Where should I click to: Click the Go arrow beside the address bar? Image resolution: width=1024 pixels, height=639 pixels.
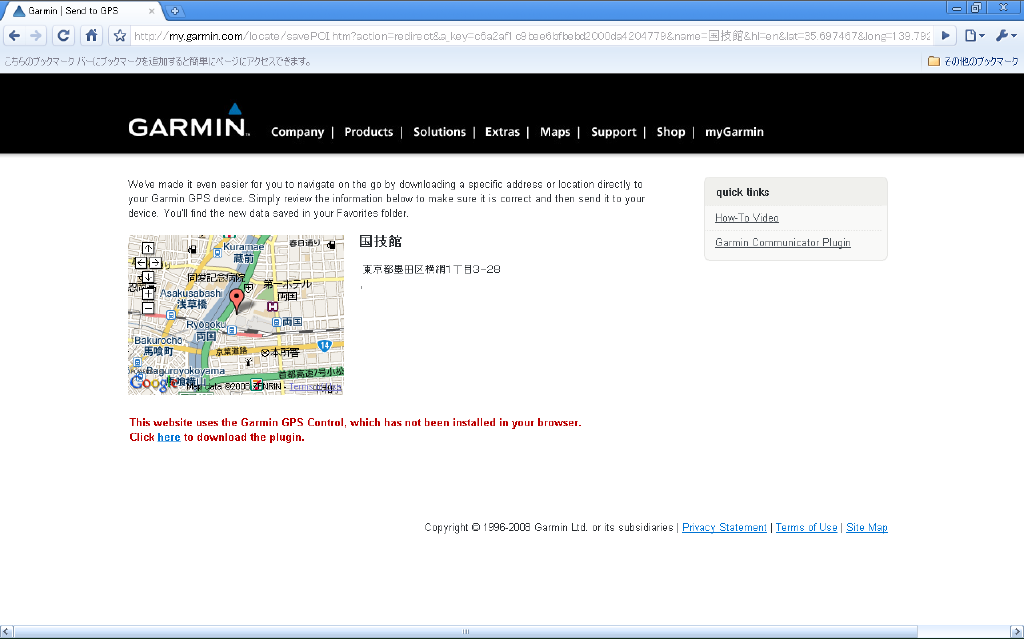point(945,35)
